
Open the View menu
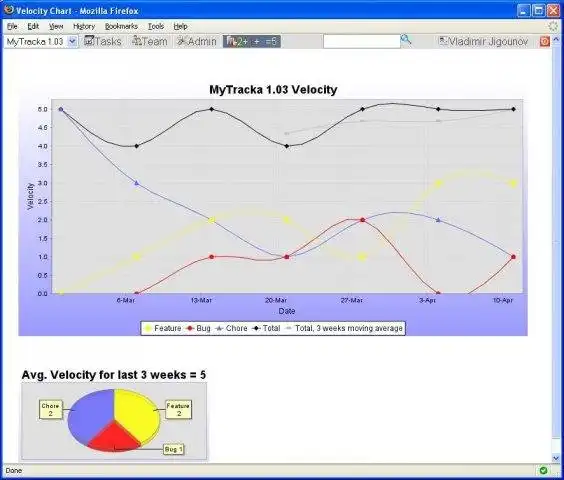(x=56, y=26)
